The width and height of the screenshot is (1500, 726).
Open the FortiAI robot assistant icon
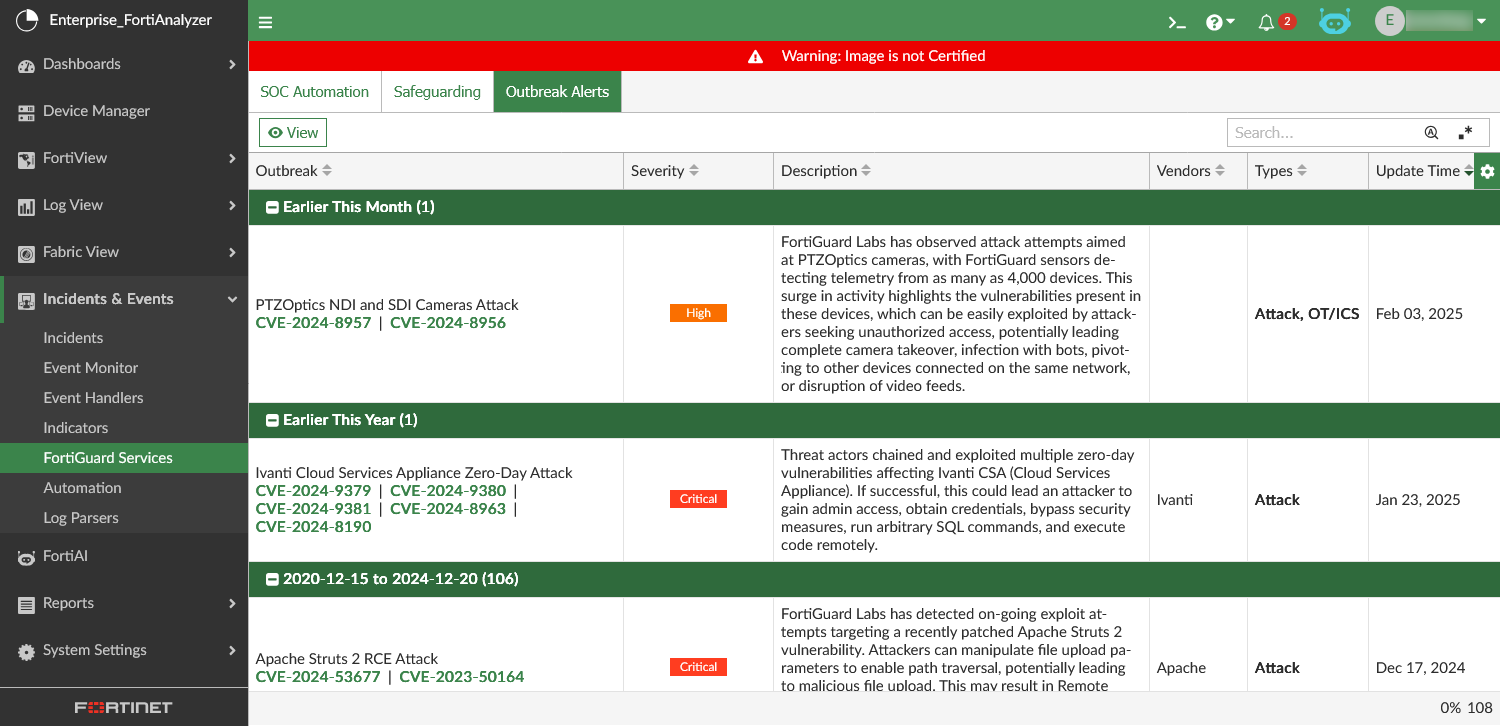pos(1335,21)
